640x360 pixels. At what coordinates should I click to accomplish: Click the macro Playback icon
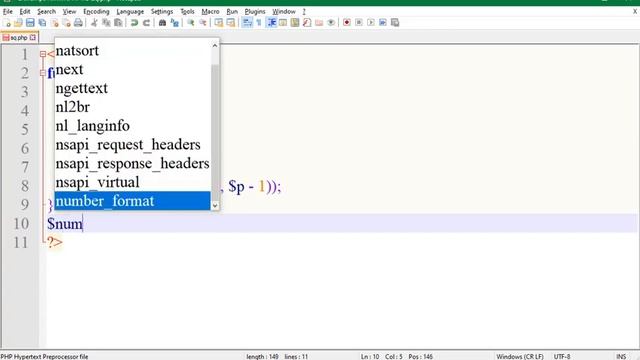(x=371, y=23)
